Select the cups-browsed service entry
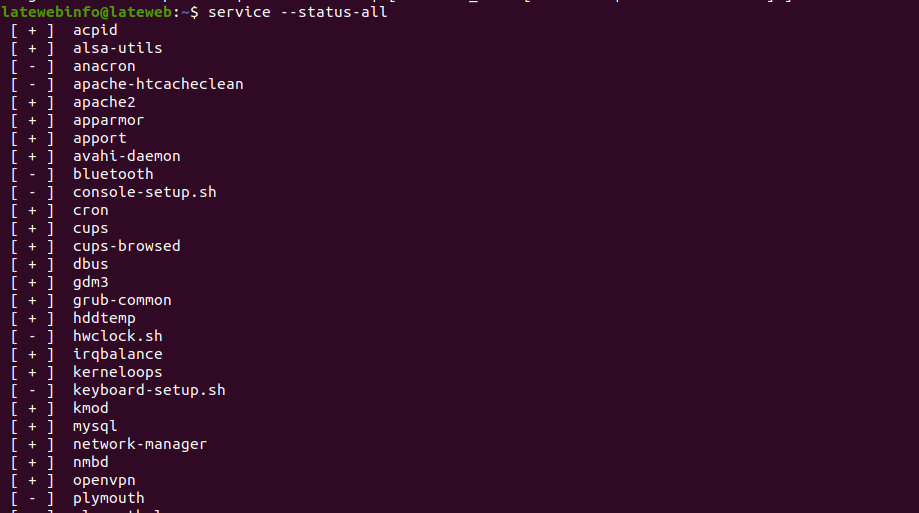919x513 pixels. (x=126, y=246)
